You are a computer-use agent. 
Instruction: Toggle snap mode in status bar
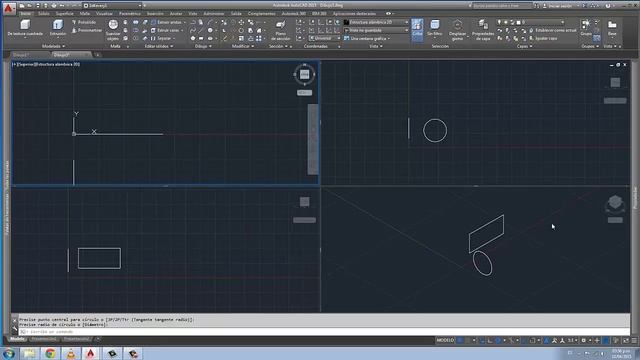[468, 340]
